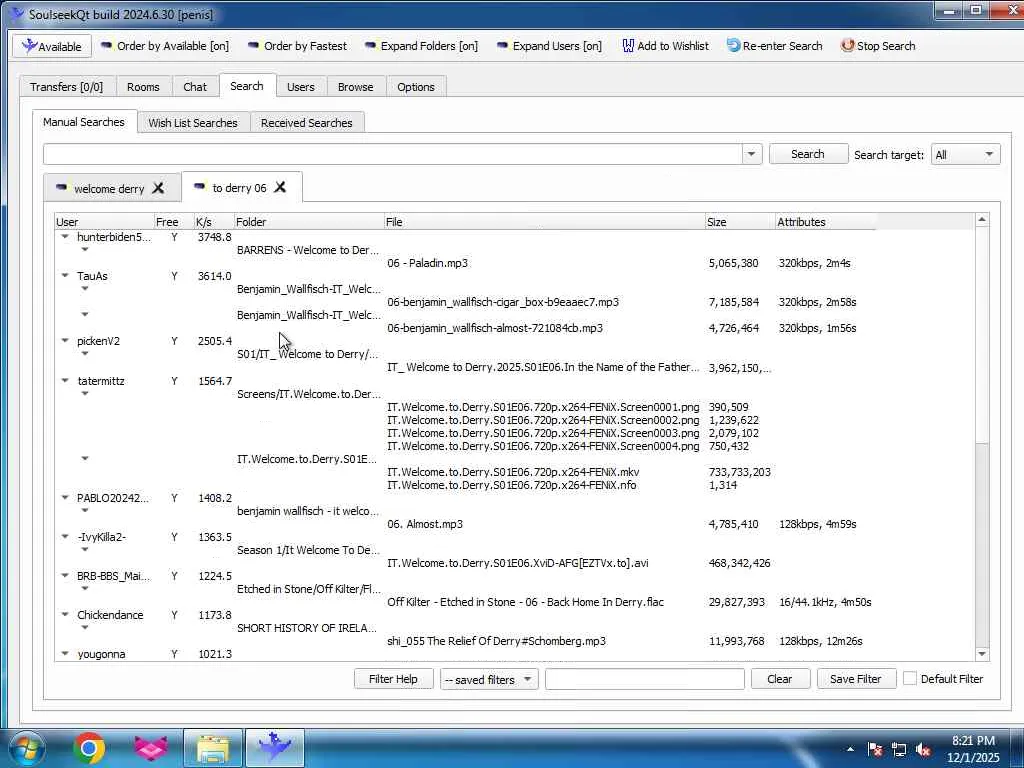Collapse user tatermittz results

pyautogui.click(x=65, y=381)
